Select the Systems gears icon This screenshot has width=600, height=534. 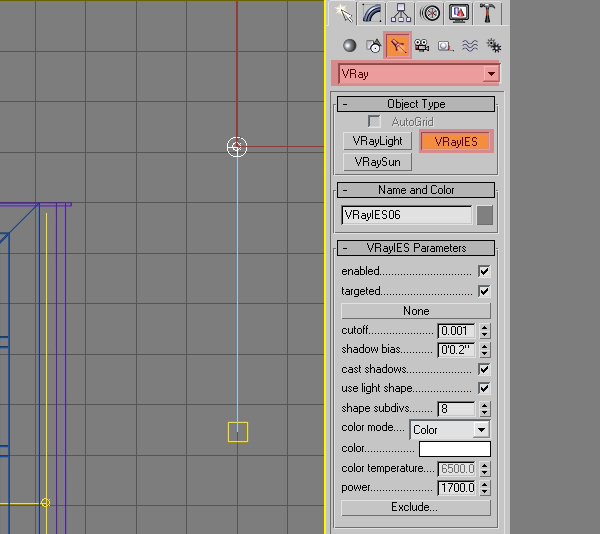[494, 46]
